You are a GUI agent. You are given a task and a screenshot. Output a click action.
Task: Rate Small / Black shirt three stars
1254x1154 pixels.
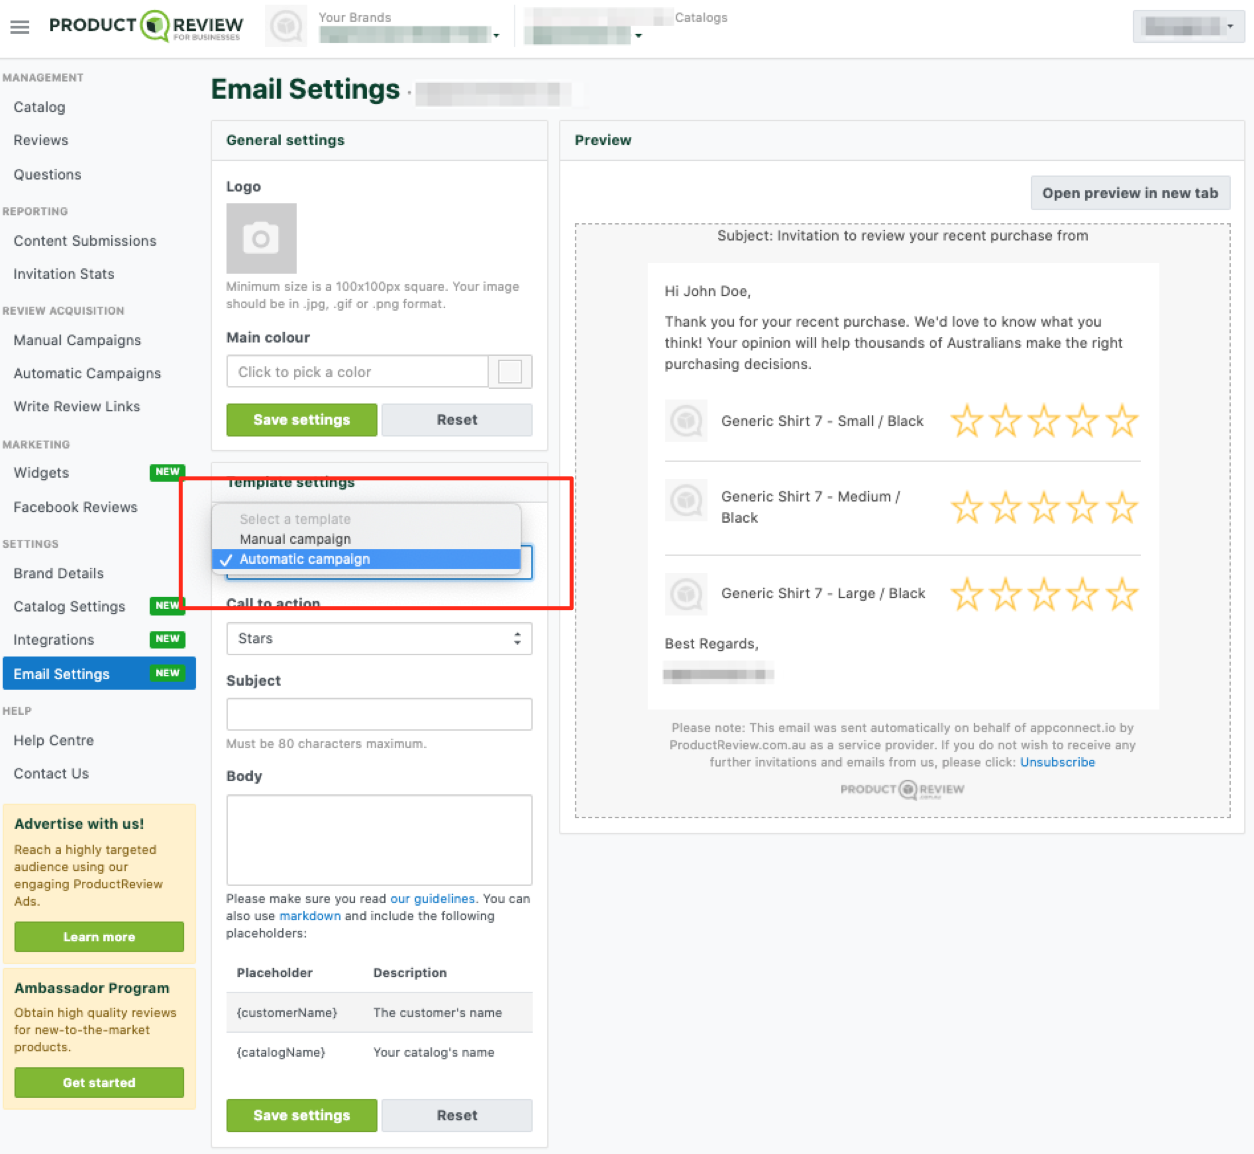tap(1044, 421)
